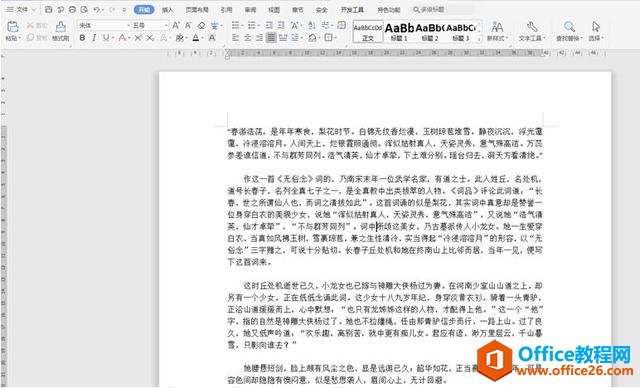Click the Decrease Indent icon
Image resolution: width=640 pixels, height=388 pixels.
269,25
